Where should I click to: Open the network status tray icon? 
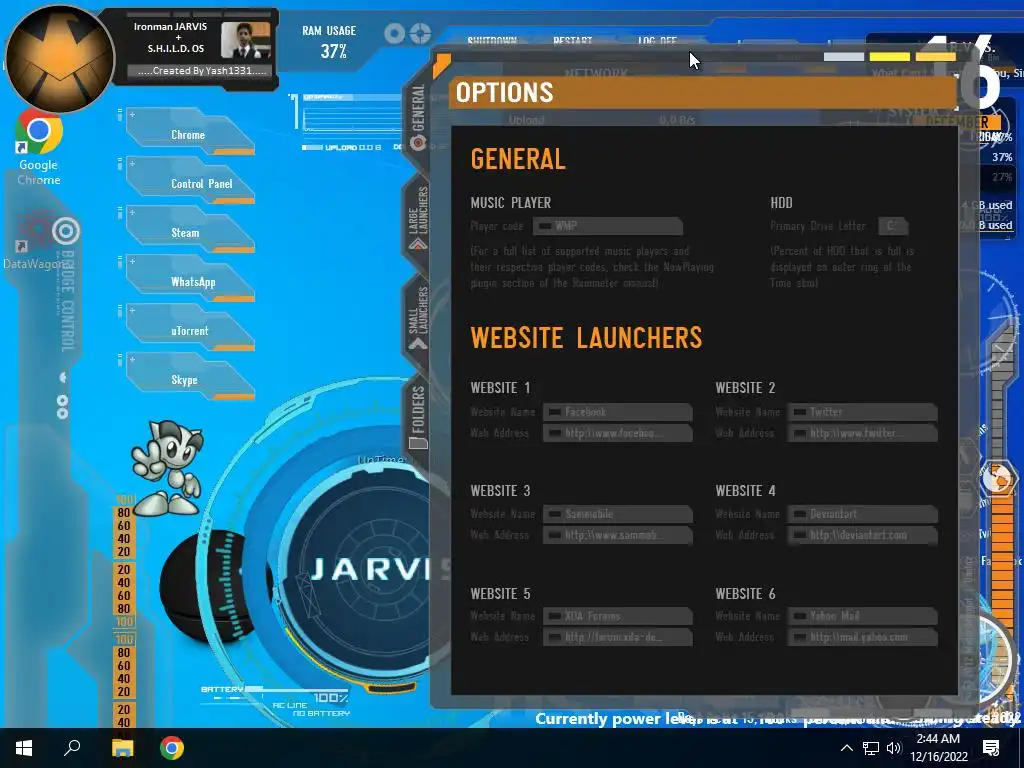pyautogui.click(x=871, y=748)
